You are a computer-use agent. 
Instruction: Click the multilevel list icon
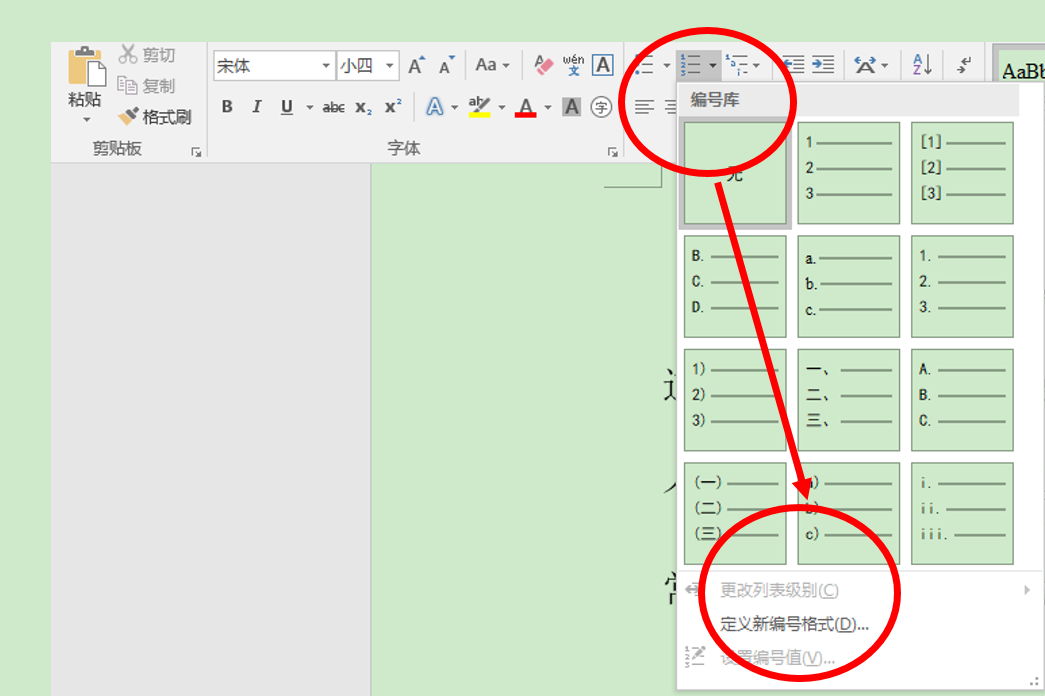(x=737, y=65)
